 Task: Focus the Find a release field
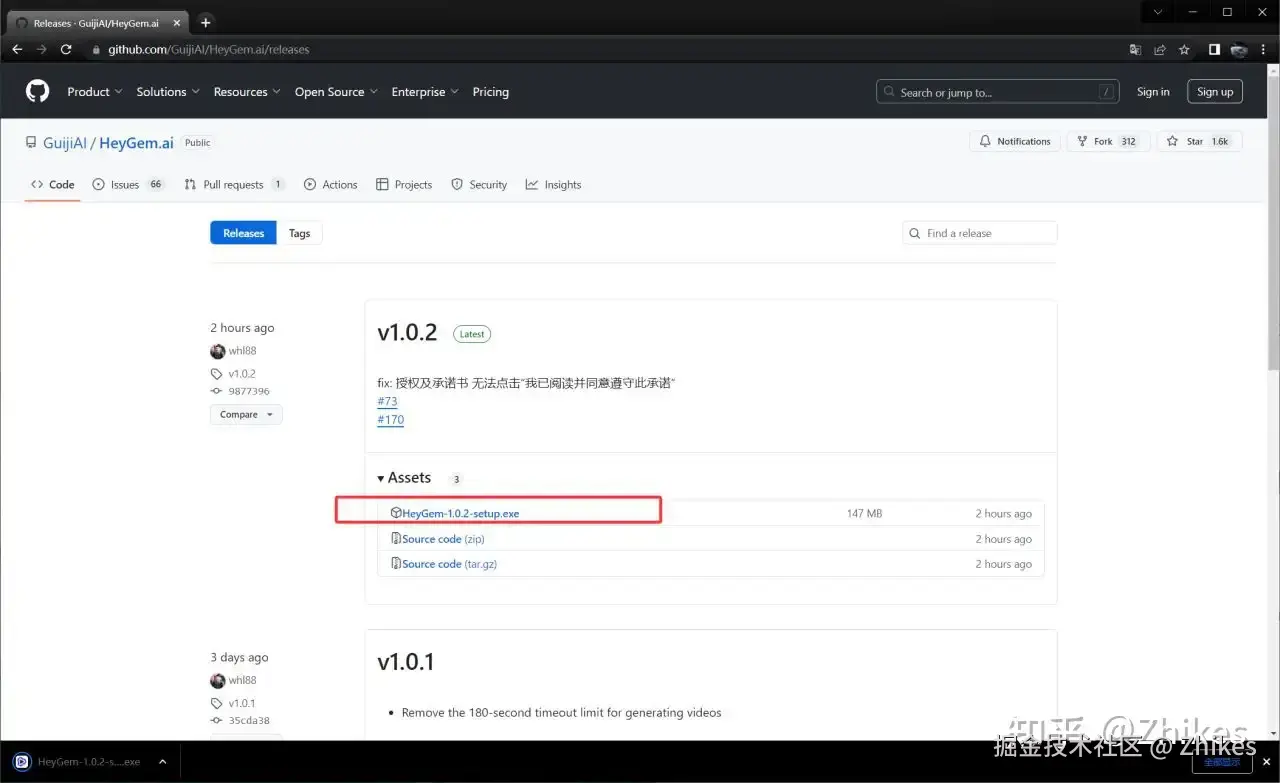980,233
